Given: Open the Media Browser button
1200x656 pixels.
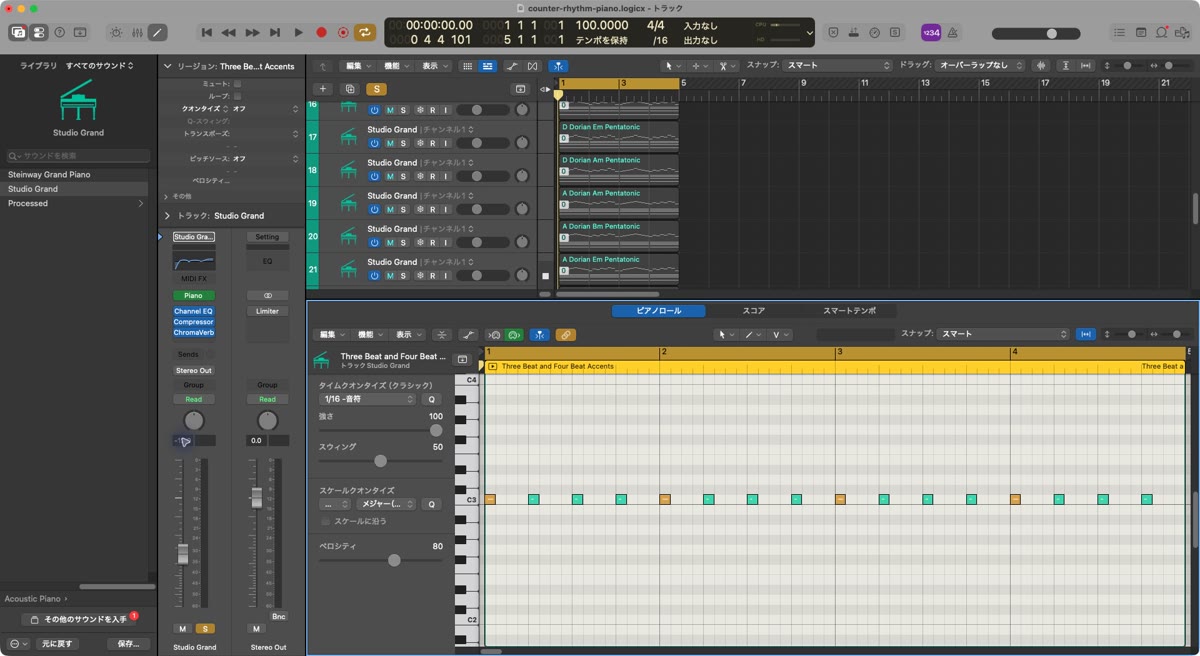Looking at the screenshot, I should pos(1181,32).
